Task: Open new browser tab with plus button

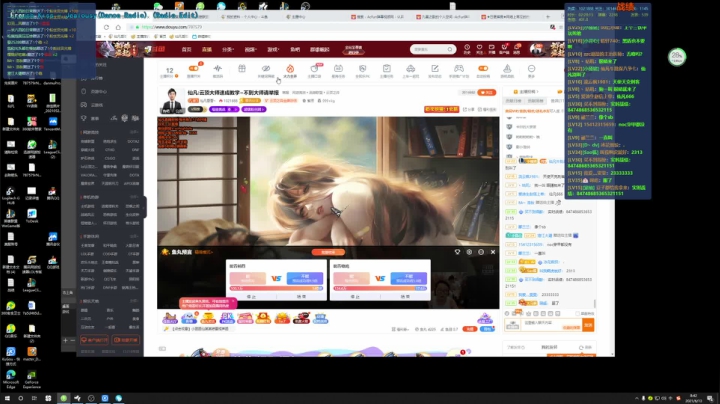Action: pos(548,17)
